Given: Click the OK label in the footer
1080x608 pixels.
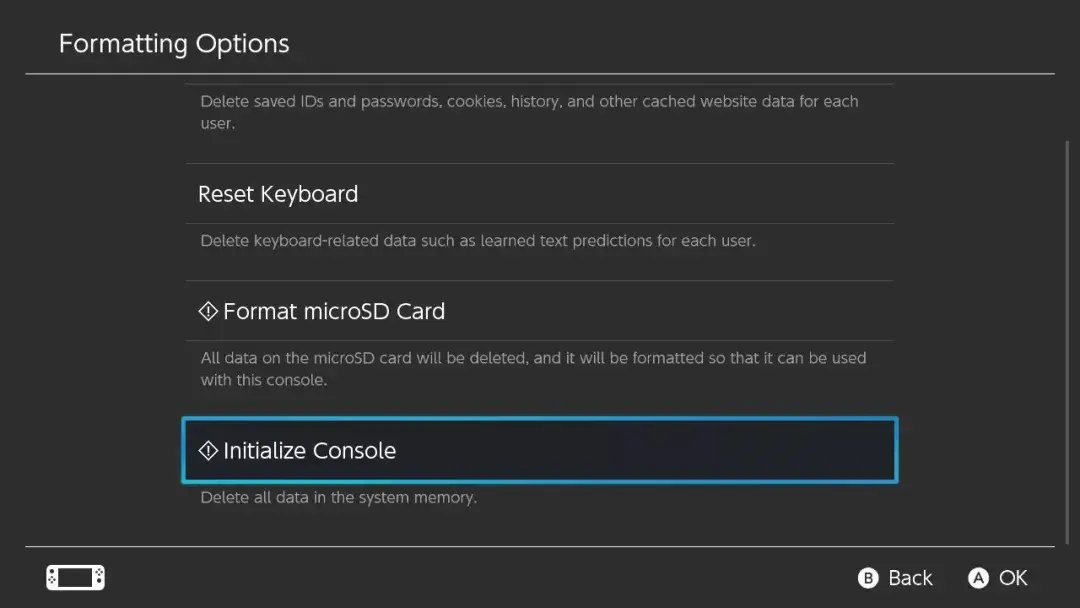Looking at the screenshot, I should [1012, 578].
